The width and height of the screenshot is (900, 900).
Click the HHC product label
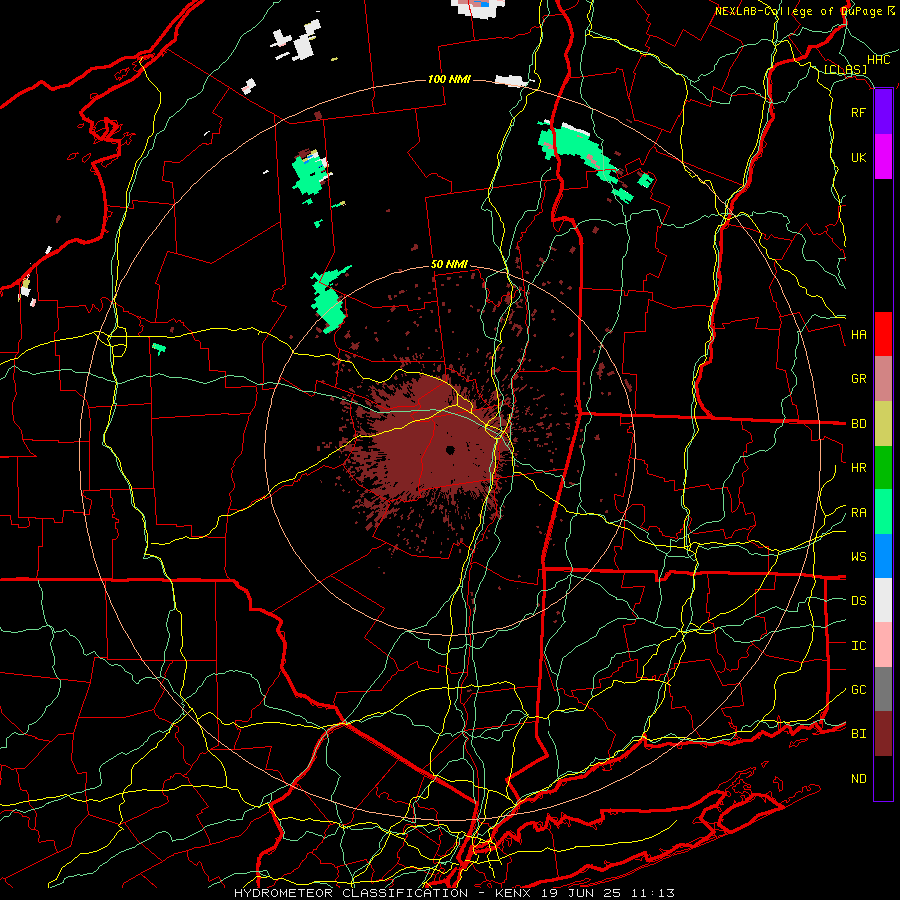(878, 60)
